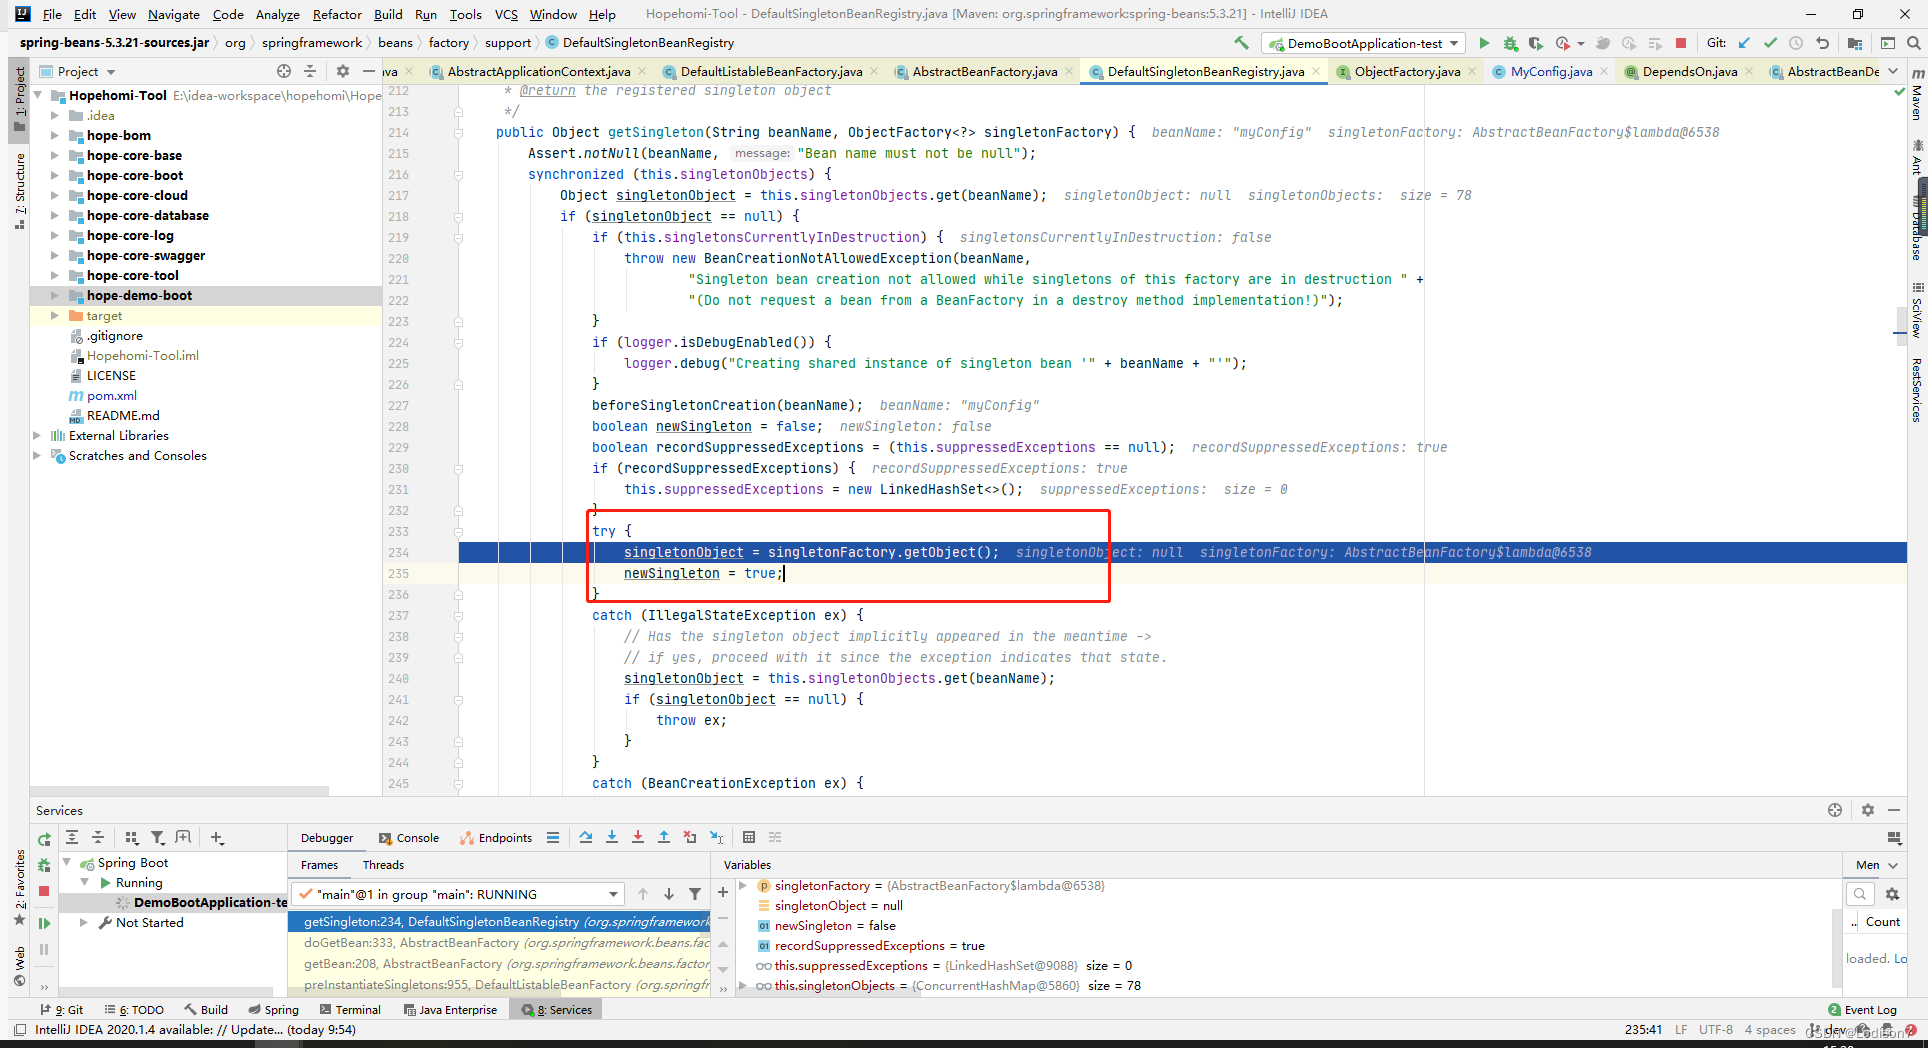Click Step Over debugger icon

coord(586,837)
